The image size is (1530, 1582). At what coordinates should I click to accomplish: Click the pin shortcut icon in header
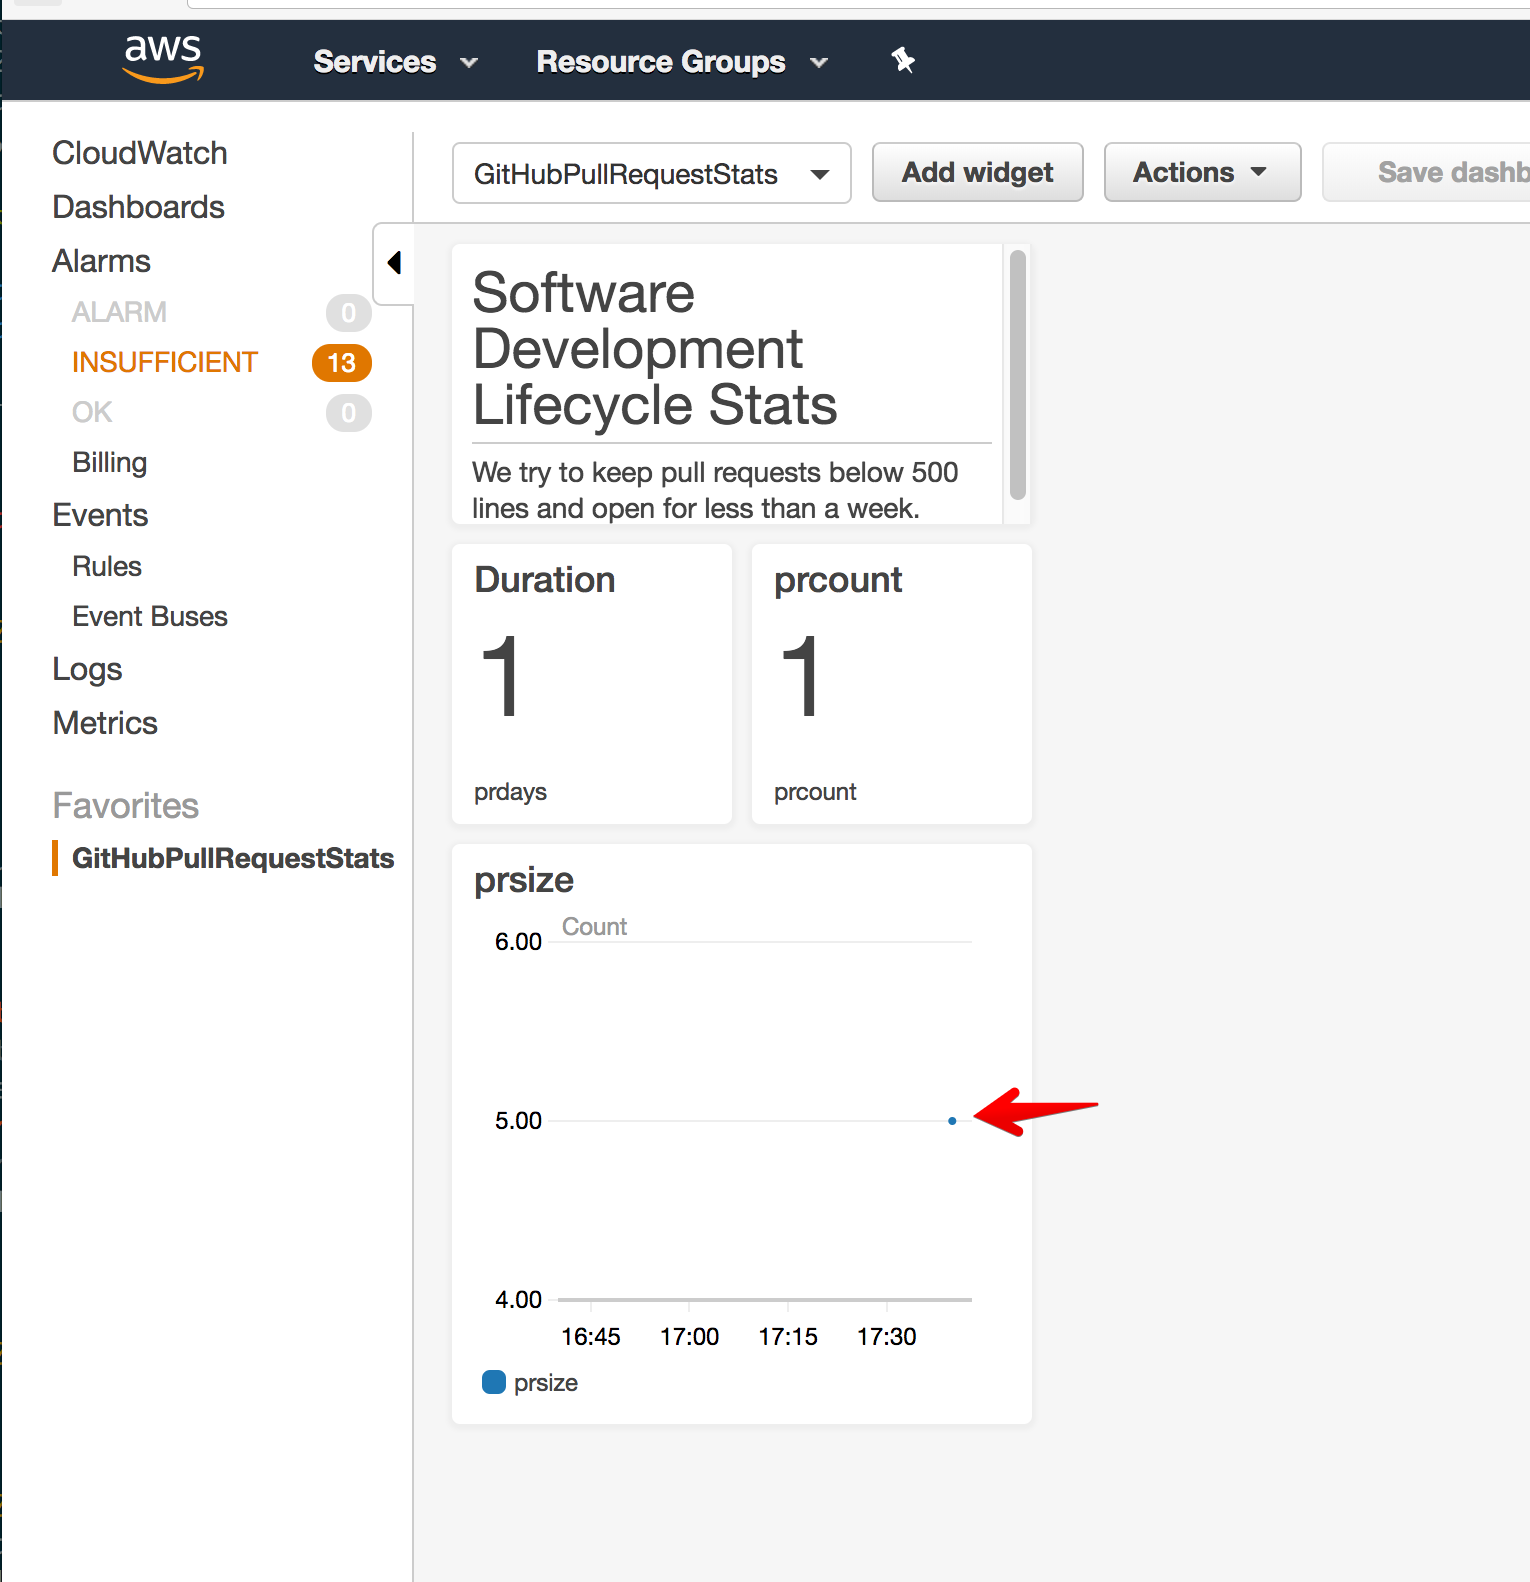pyautogui.click(x=903, y=61)
